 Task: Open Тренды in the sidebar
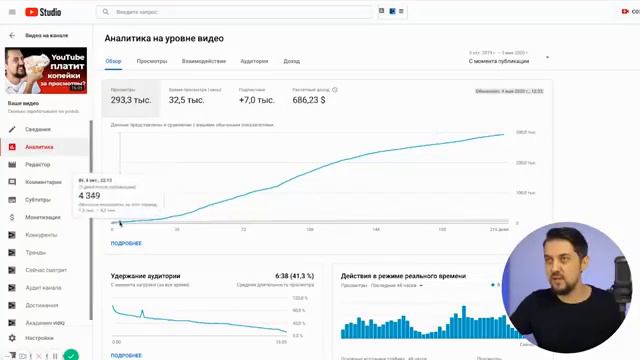point(45,252)
